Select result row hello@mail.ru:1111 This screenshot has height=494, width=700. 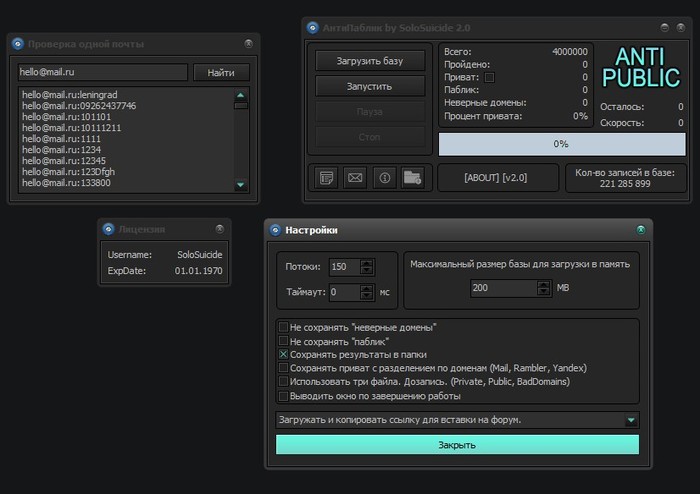point(62,139)
